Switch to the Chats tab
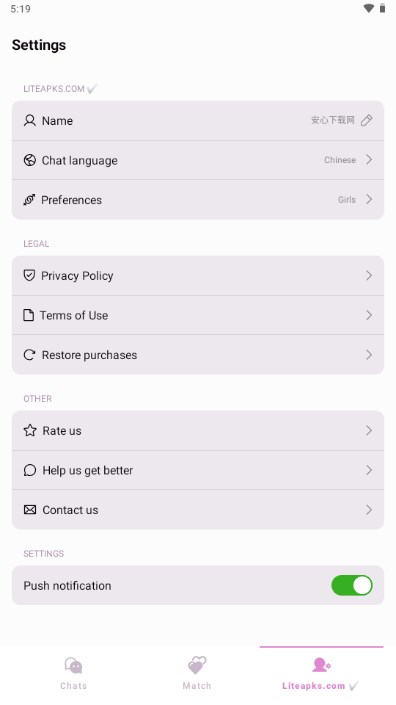Screen dimensions: 396x705 coord(73,673)
